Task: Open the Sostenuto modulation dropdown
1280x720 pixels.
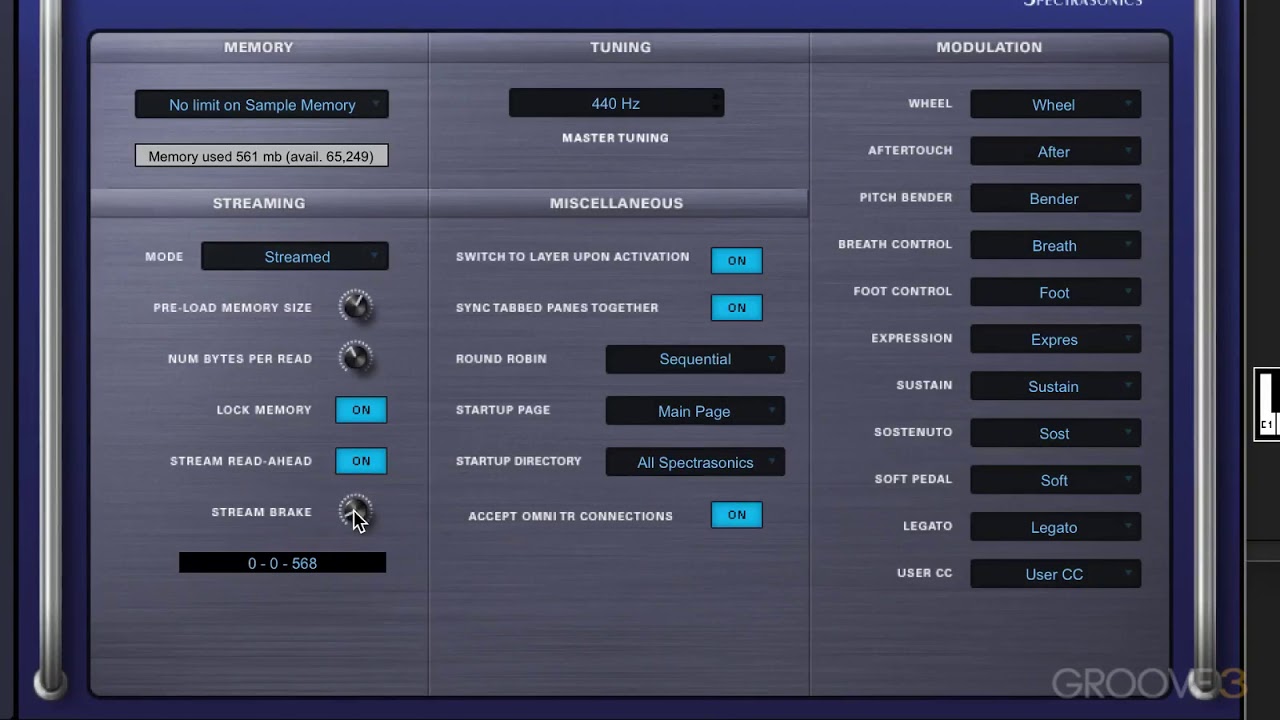Action: tap(1055, 433)
